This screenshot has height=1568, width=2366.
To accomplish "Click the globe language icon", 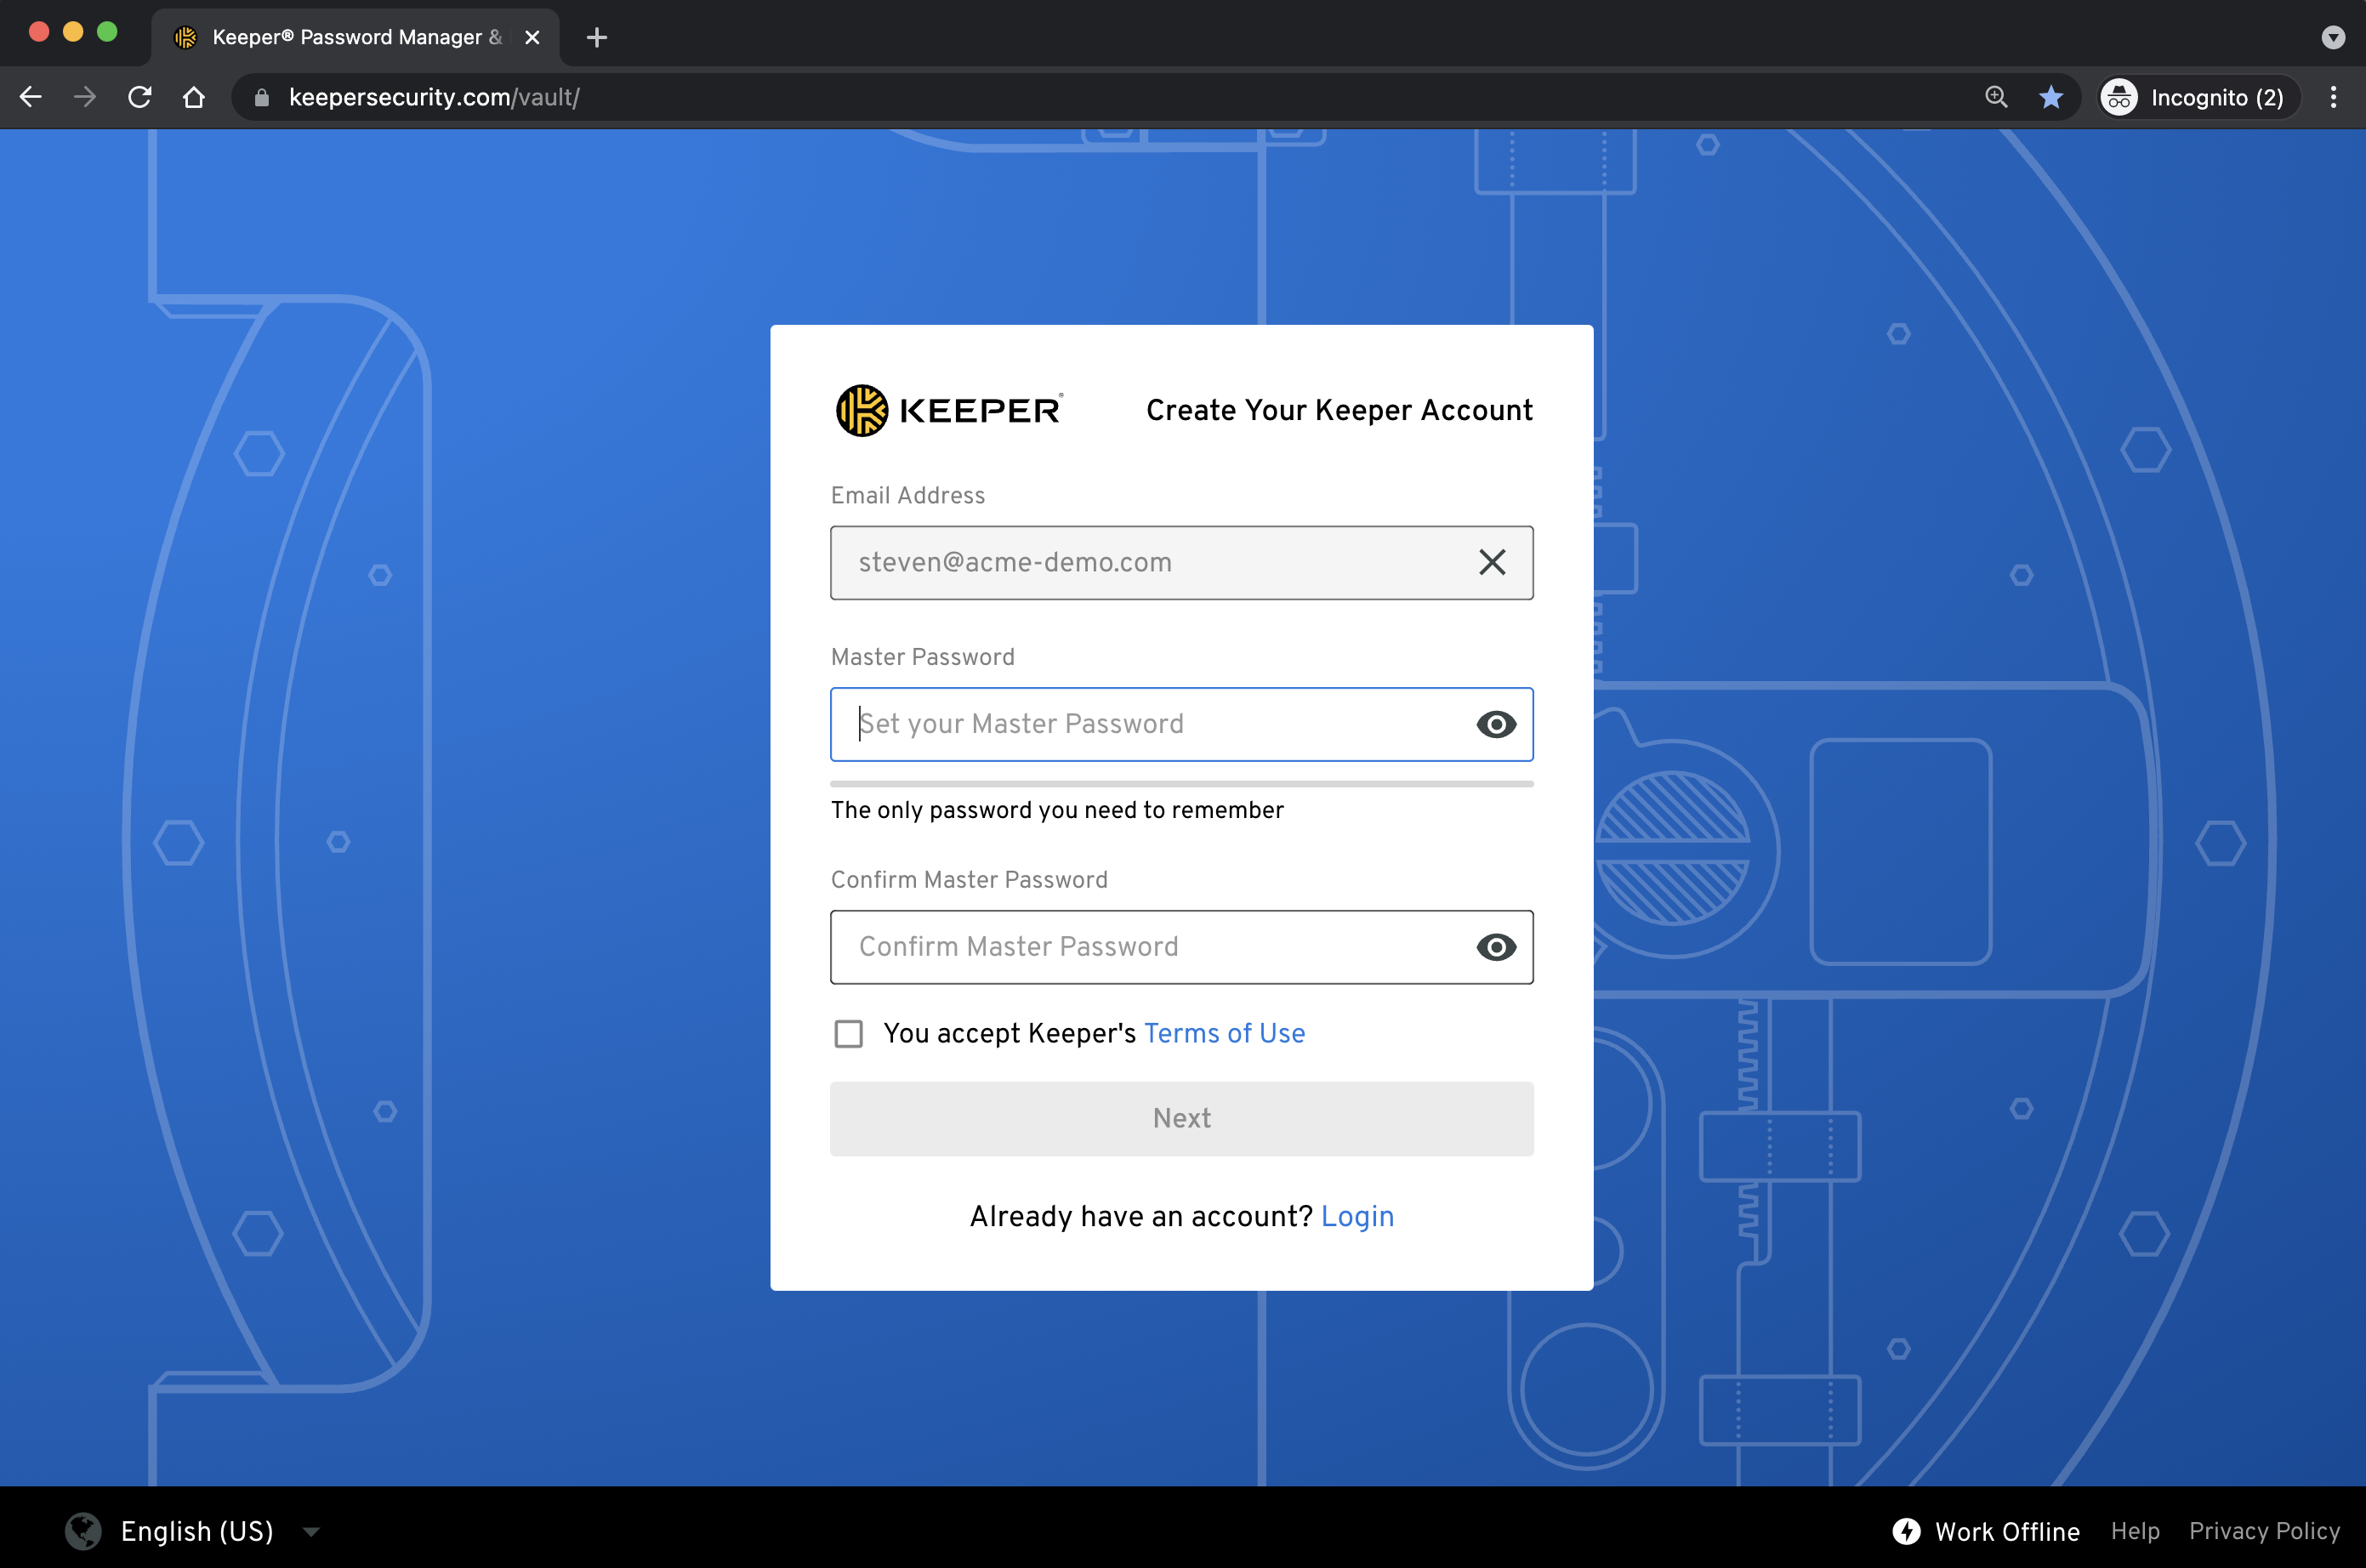I will (83, 1531).
